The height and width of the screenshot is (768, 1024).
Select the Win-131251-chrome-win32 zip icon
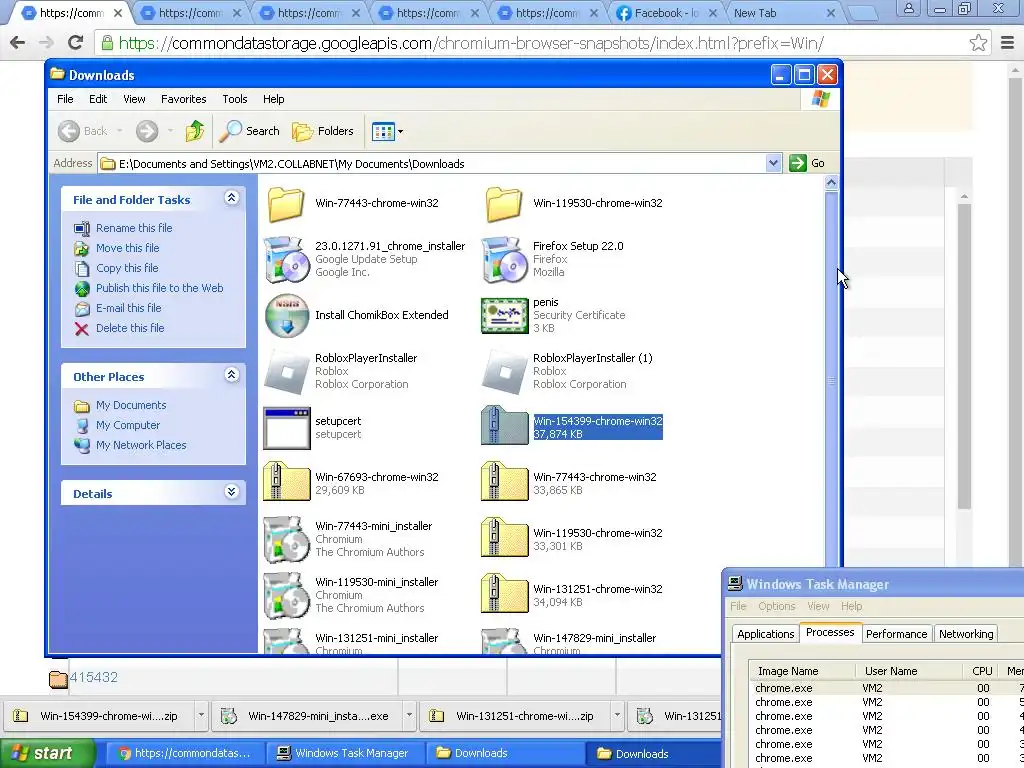point(505,593)
